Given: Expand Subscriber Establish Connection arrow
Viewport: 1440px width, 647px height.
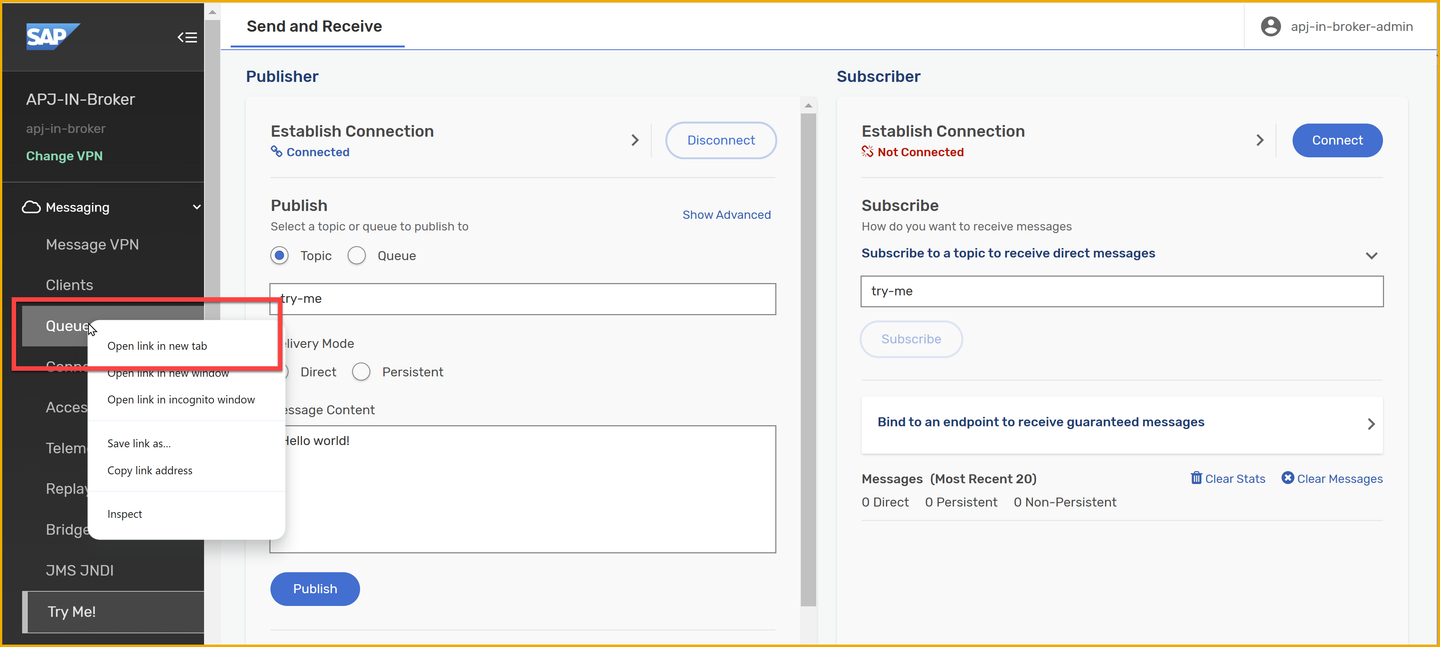Looking at the screenshot, I should click(1260, 140).
